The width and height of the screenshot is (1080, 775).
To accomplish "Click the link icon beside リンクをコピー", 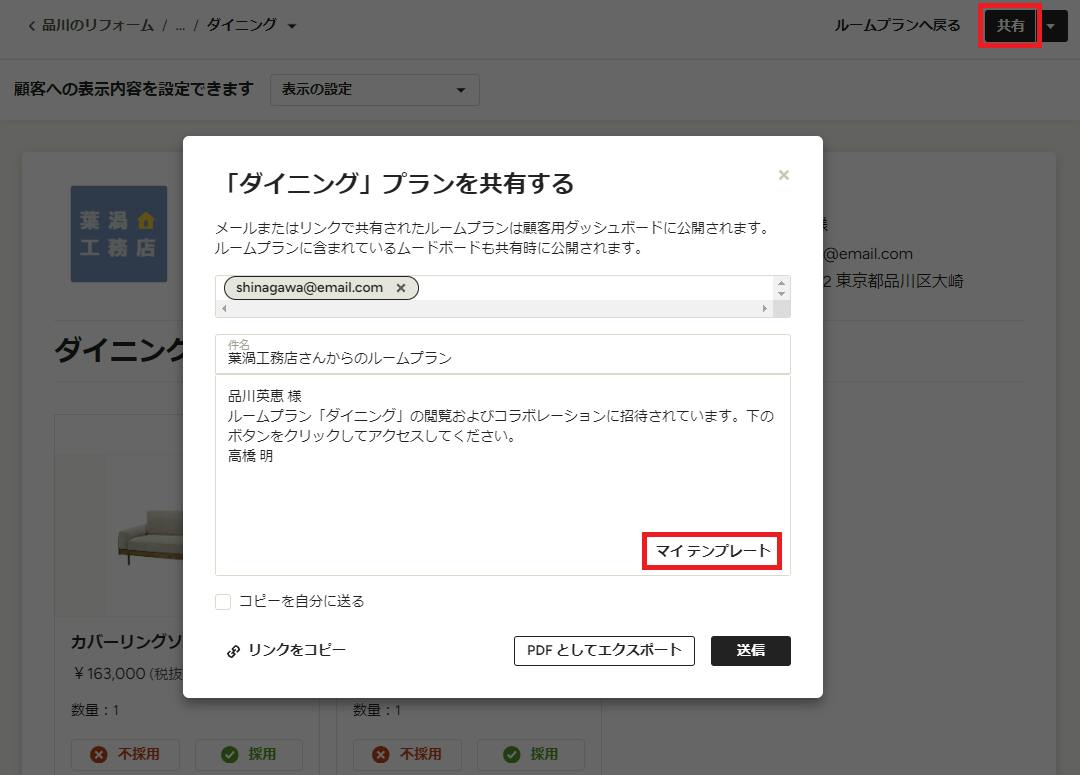I will (233, 651).
